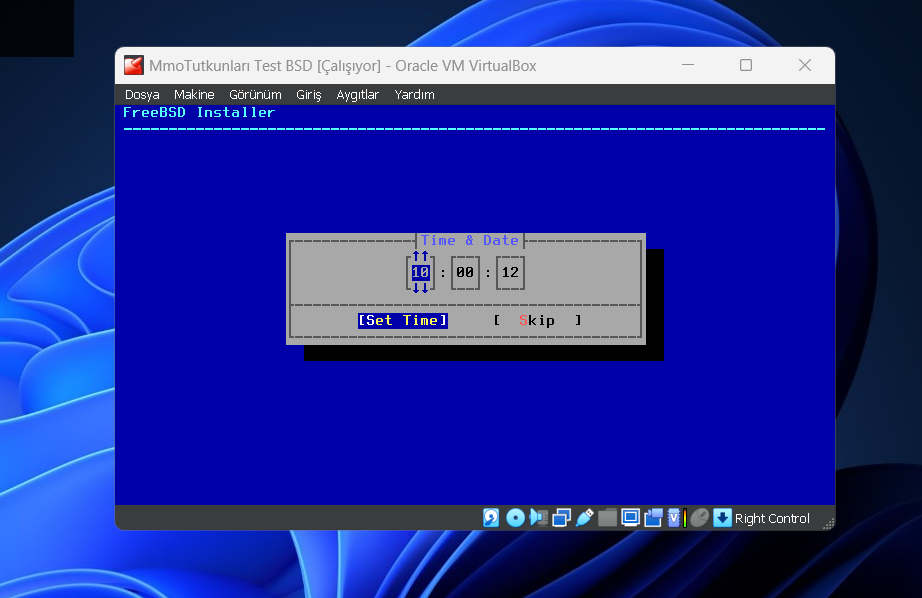Screen dimensions: 922x598
Task: Click the keyboard capture arrow icon
Action: click(722, 518)
